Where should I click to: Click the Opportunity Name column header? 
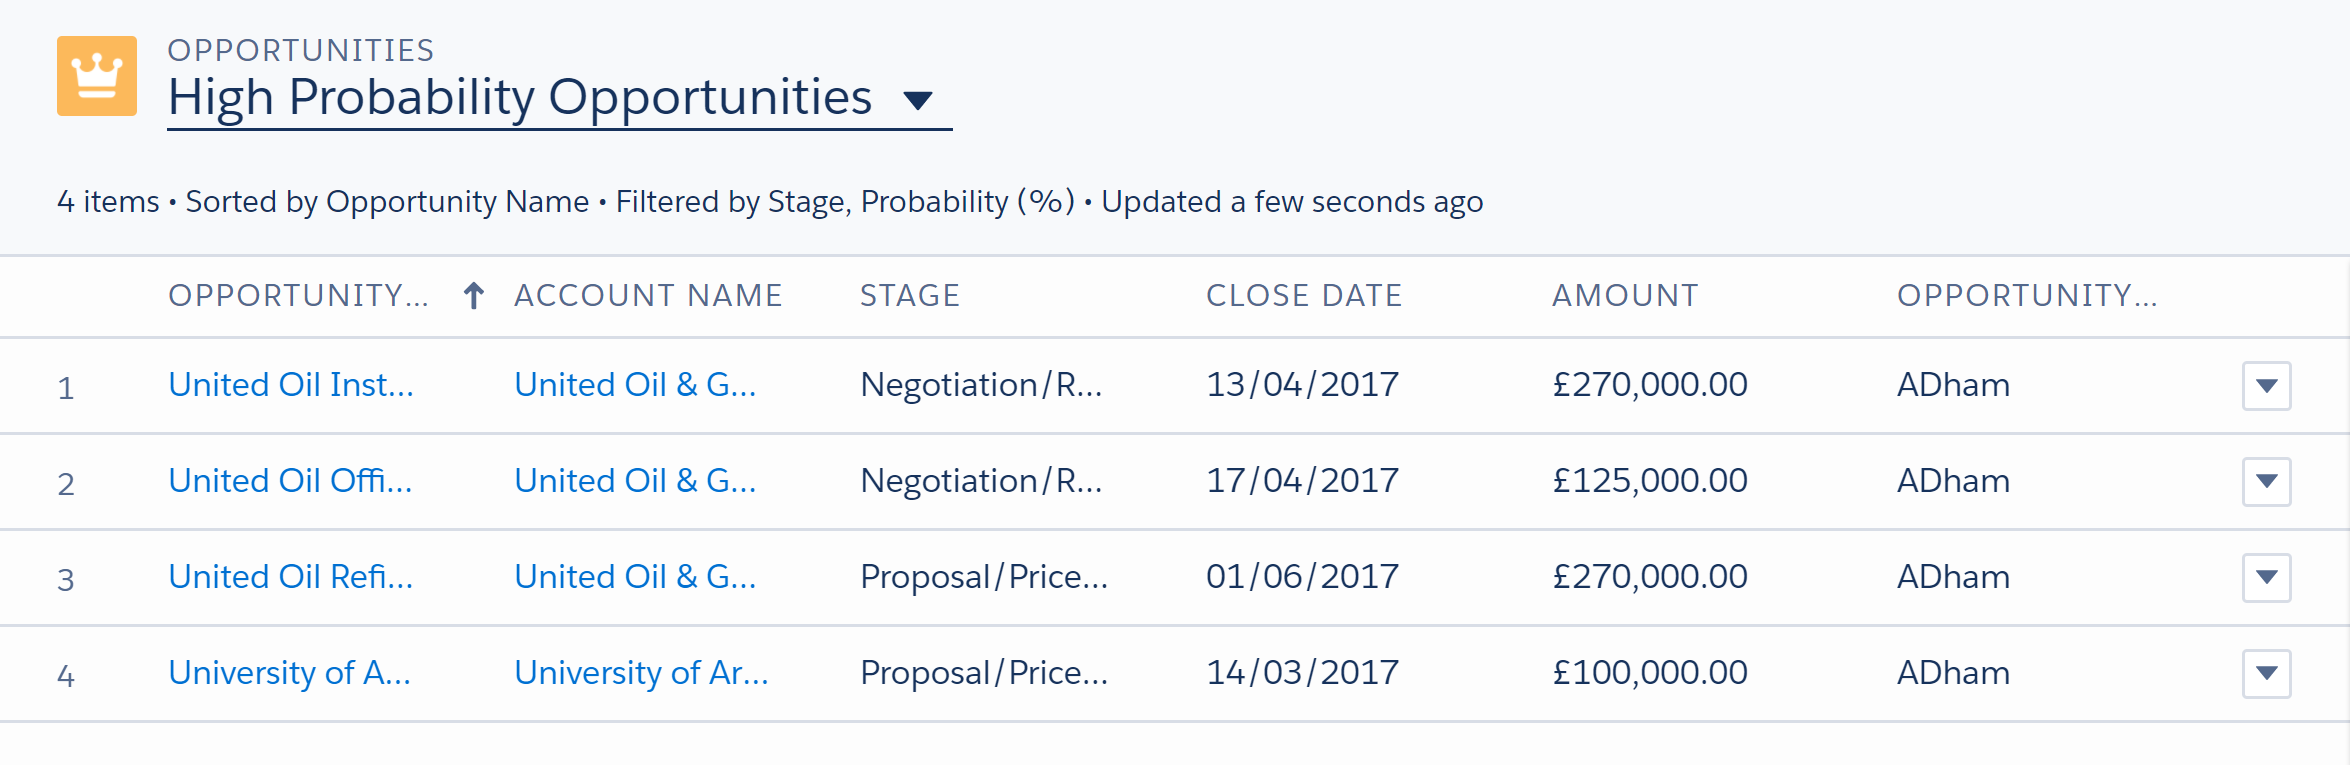[x=298, y=295]
